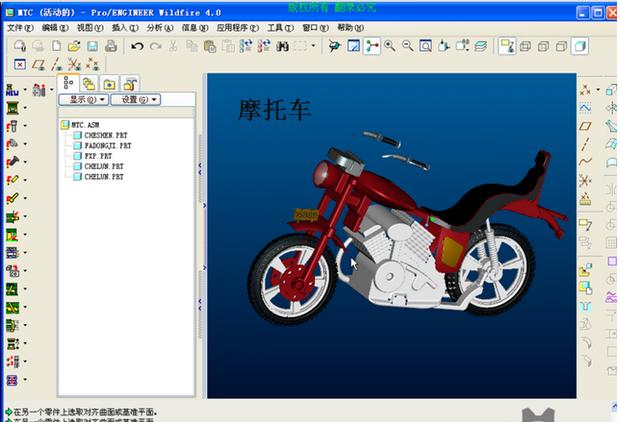
Task: Open the 分析 (Analysis) menu
Action: click(160, 28)
